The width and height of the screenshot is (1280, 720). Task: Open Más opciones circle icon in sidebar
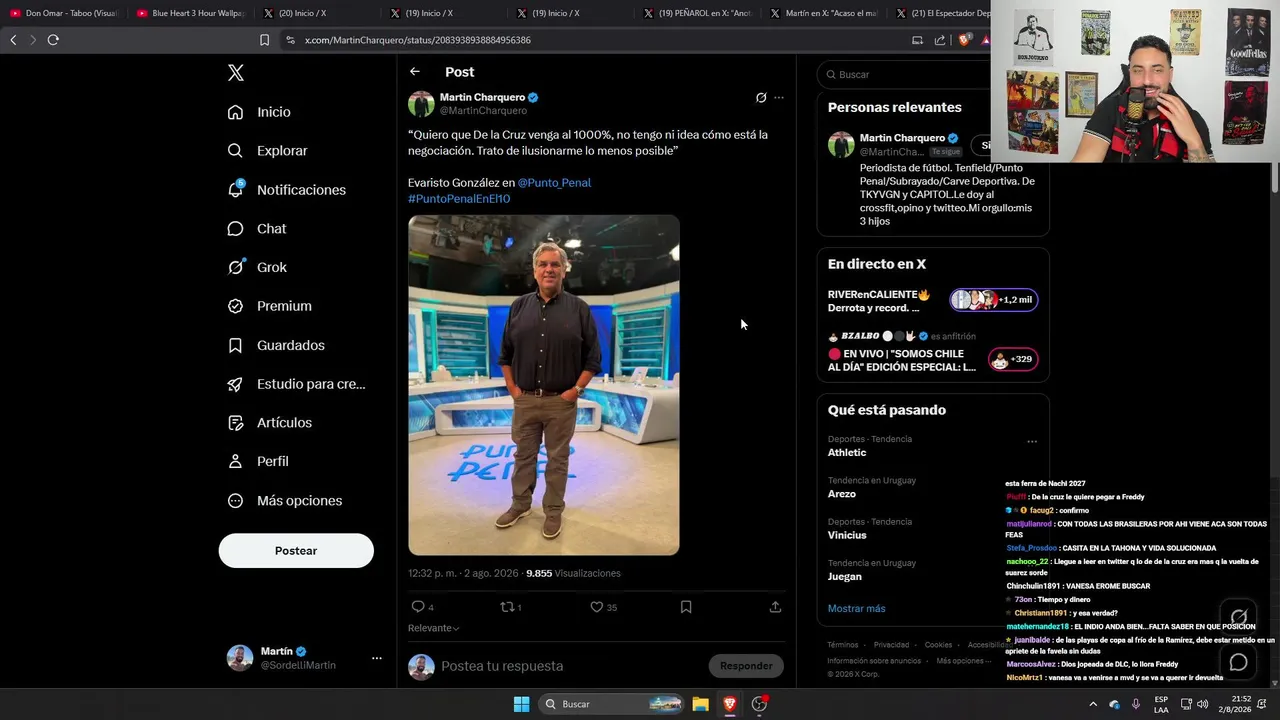pyautogui.click(x=235, y=501)
